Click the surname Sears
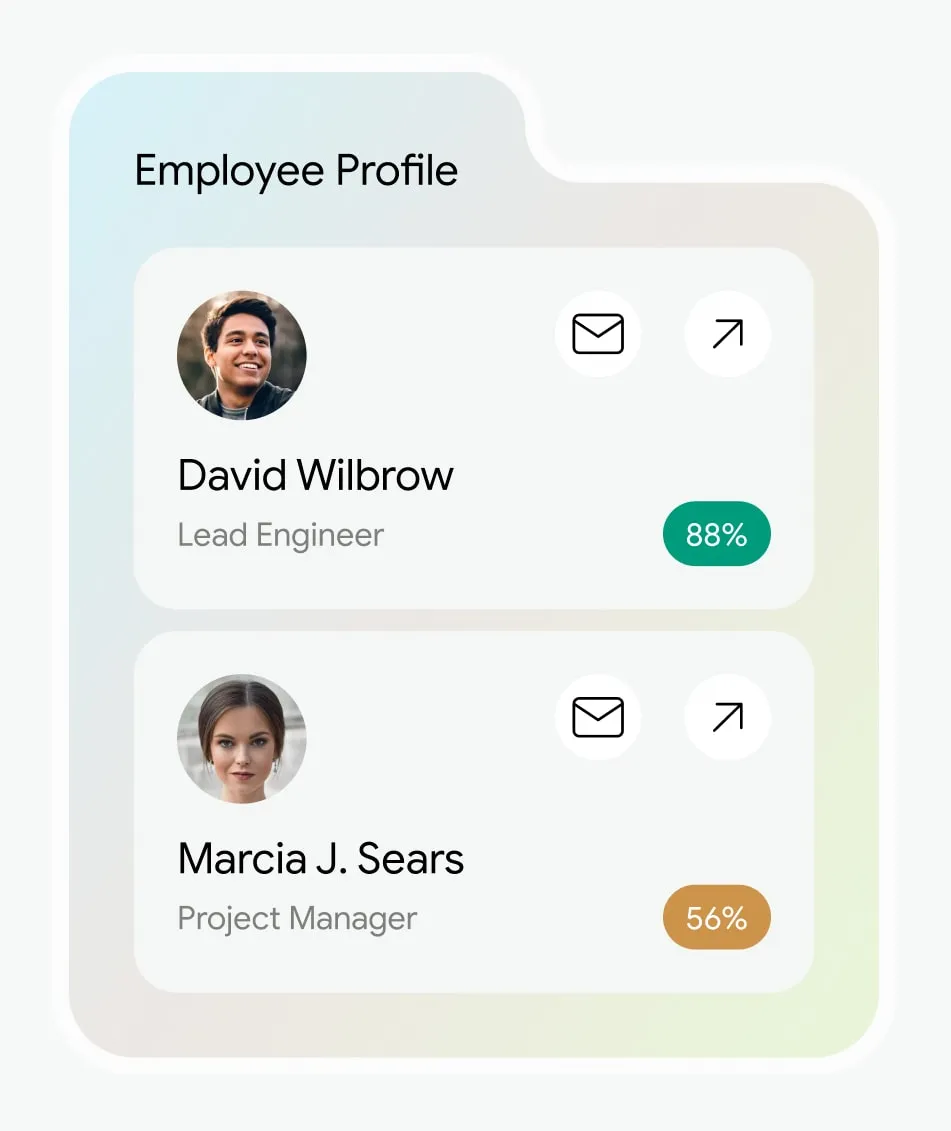The width and height of the screenshot is (951, 1131). point(411,858)
